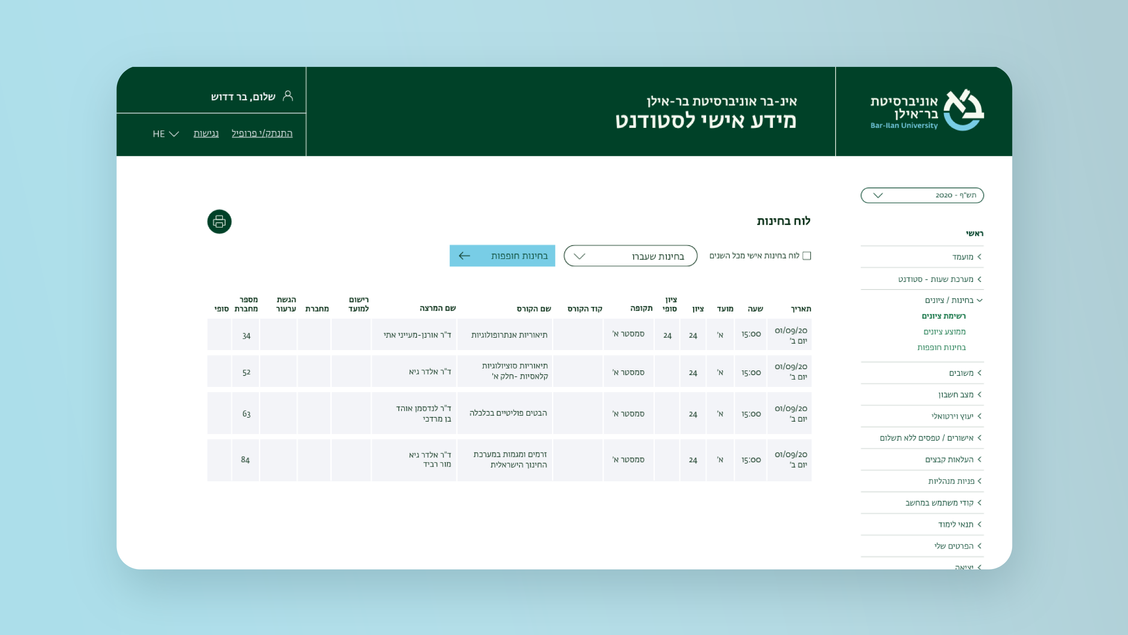Tick the לוח בחינות אישי מכל השנים checkbox
The height and width of the screenshot is (635, 1128).
click(x=806, y=256)
